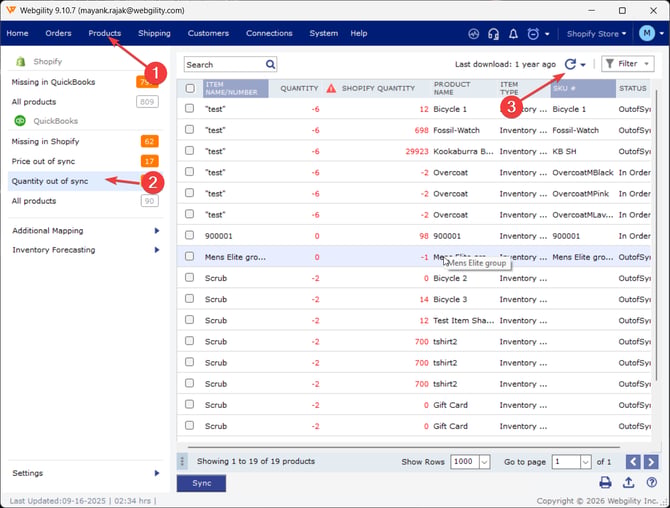Viewport: 670px width, 508px height.
Task: Click the print icon at bottom
Action: click(x=605, y=482)
